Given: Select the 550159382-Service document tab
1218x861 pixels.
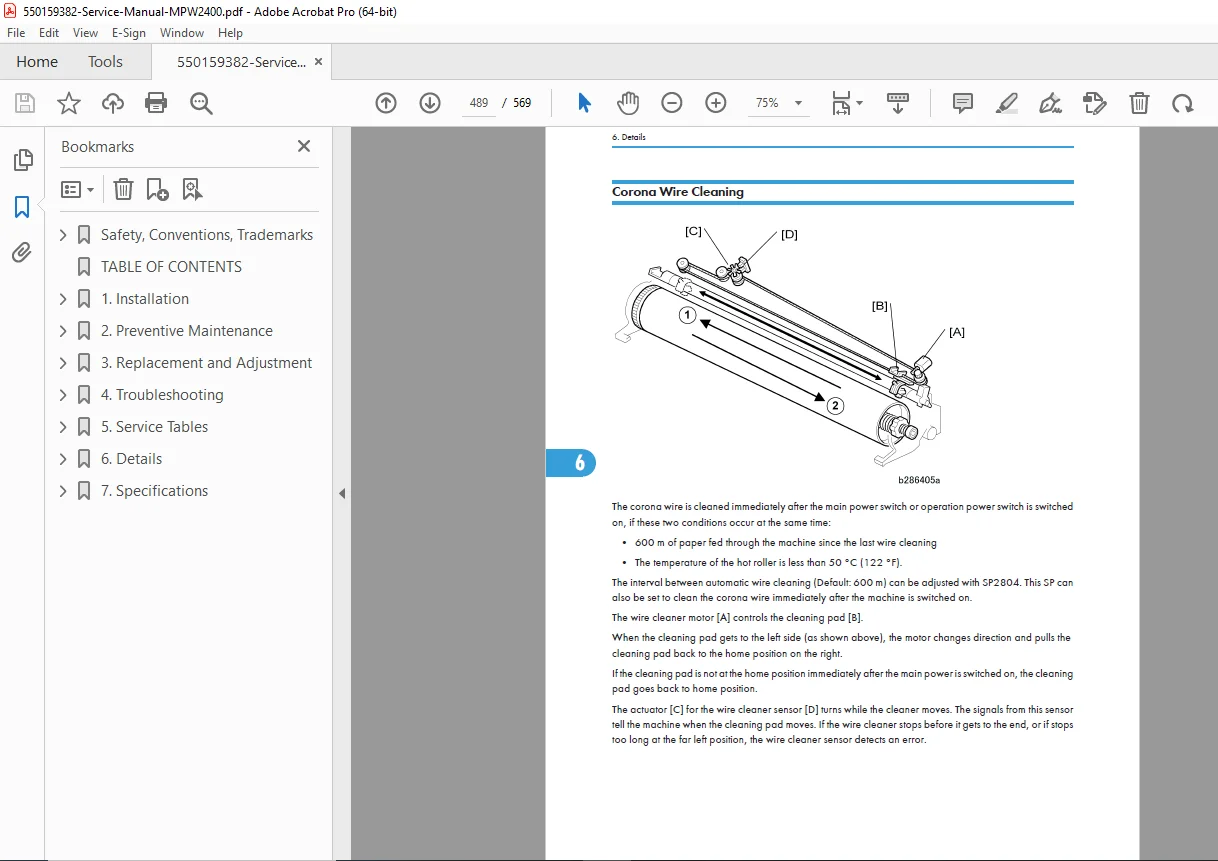Looking at the screenshot, I should [241, 62].
